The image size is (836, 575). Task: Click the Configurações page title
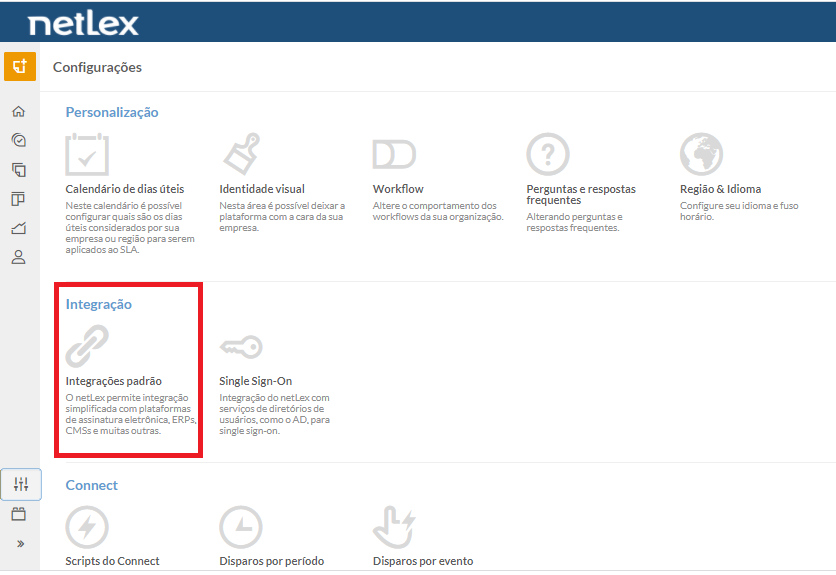coord(97,67)
